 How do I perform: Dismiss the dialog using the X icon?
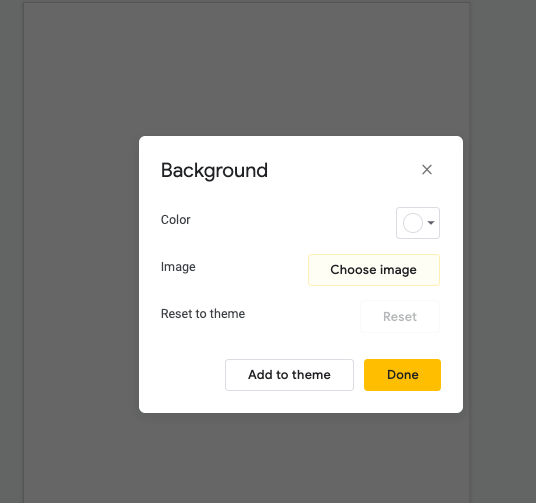427,170
